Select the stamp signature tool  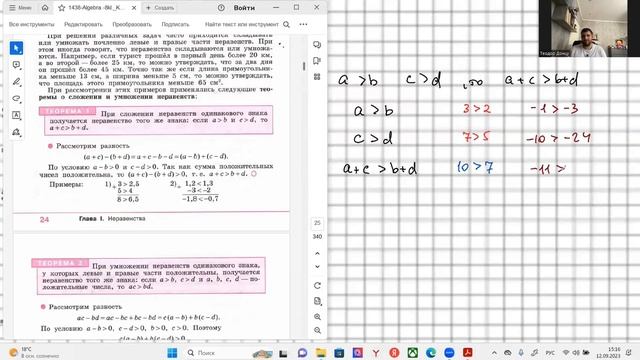pos(16,132)
